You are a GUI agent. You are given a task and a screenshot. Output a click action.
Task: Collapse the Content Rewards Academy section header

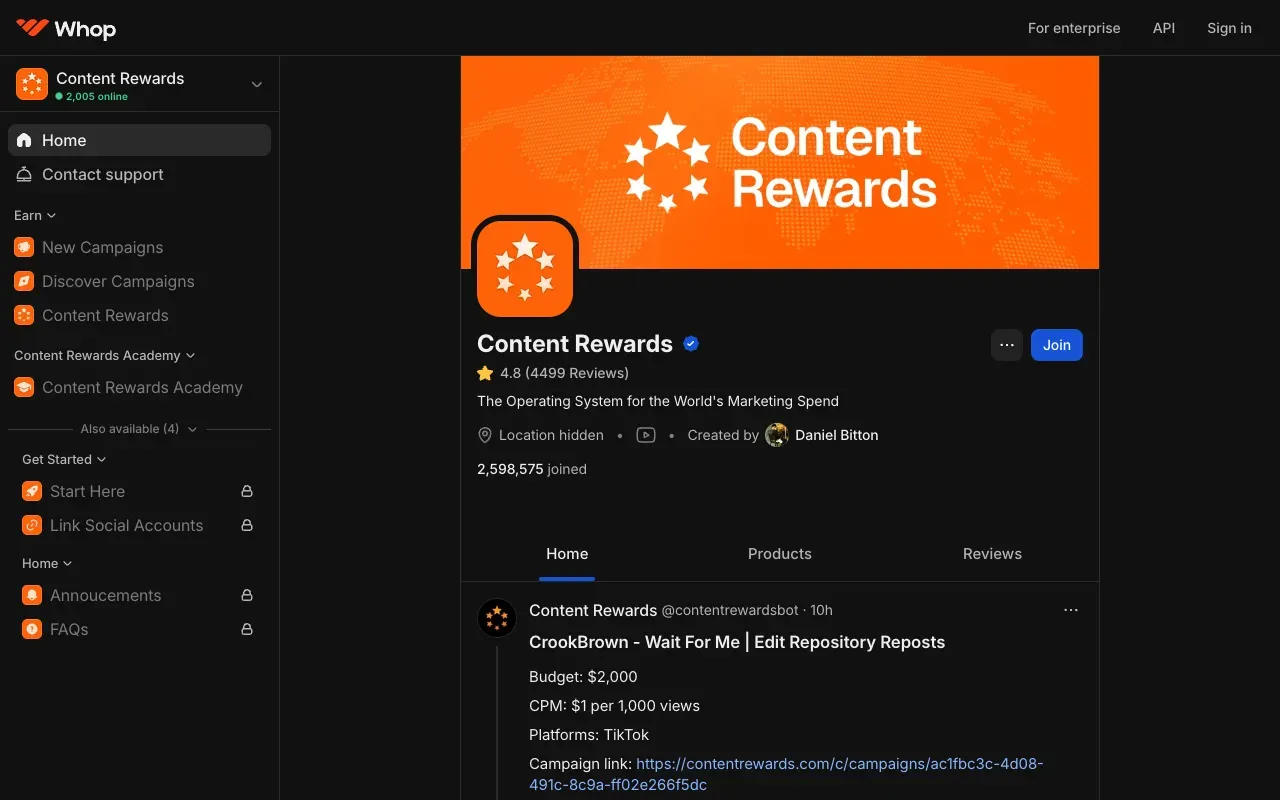[105, 355]
